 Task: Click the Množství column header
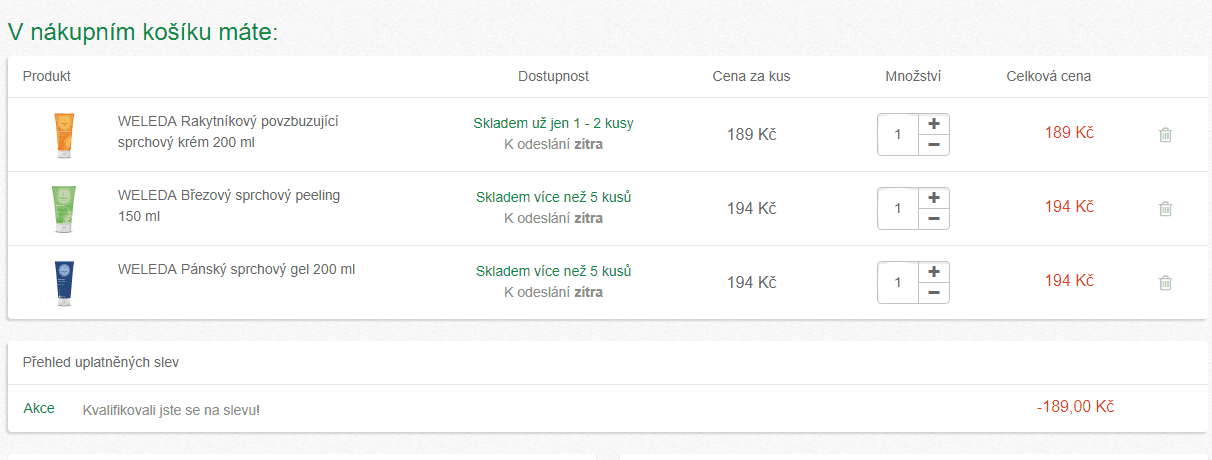click(913, 76)
